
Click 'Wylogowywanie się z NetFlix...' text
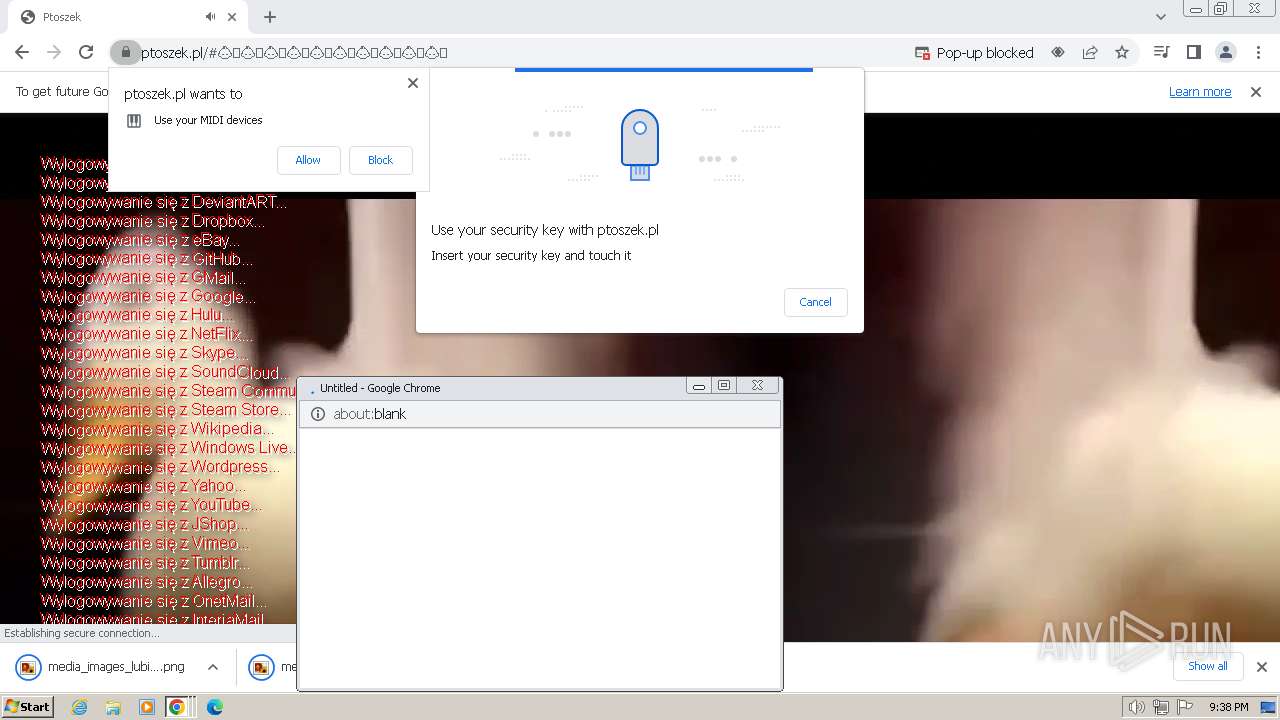coord(147,334)
